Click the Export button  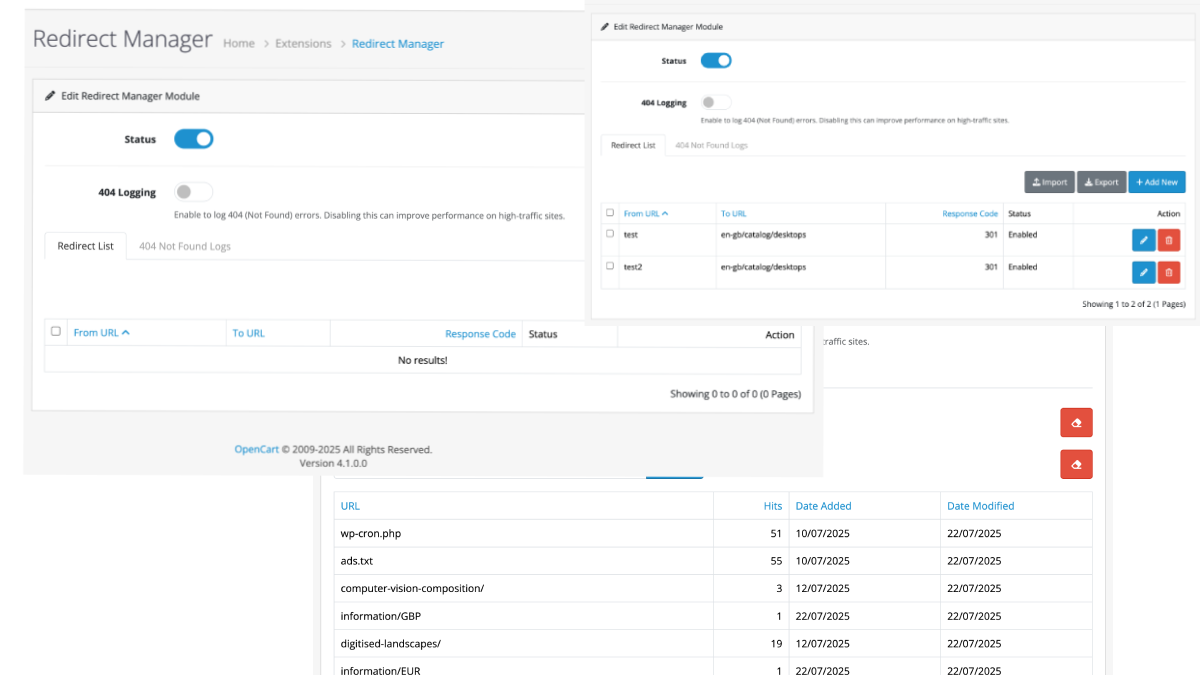click(x=1101, y=182)
